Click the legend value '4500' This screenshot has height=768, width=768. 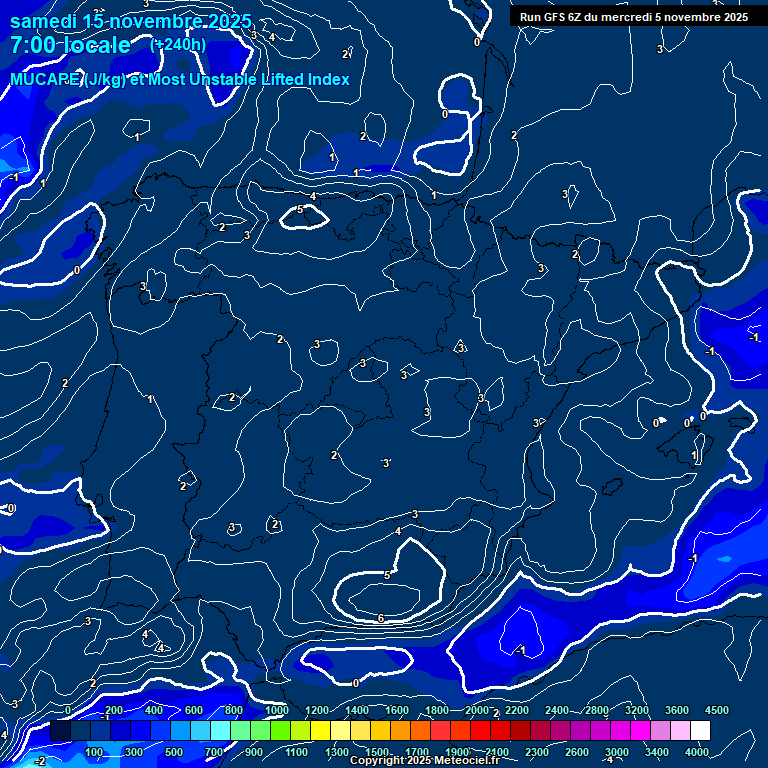click(x=717, y=710)
